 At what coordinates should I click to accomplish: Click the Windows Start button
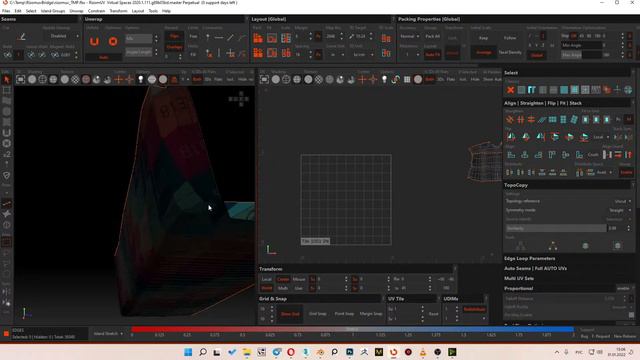point(188,352)
